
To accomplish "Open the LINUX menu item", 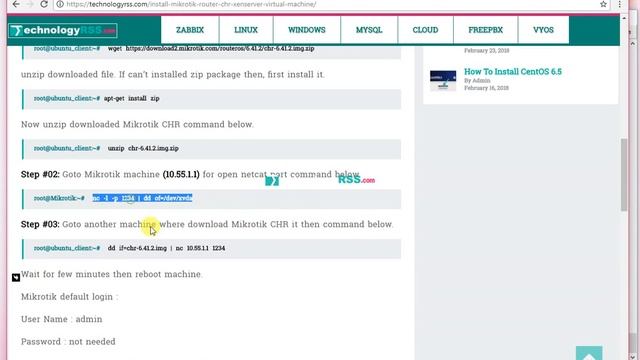I will (246, 30).
